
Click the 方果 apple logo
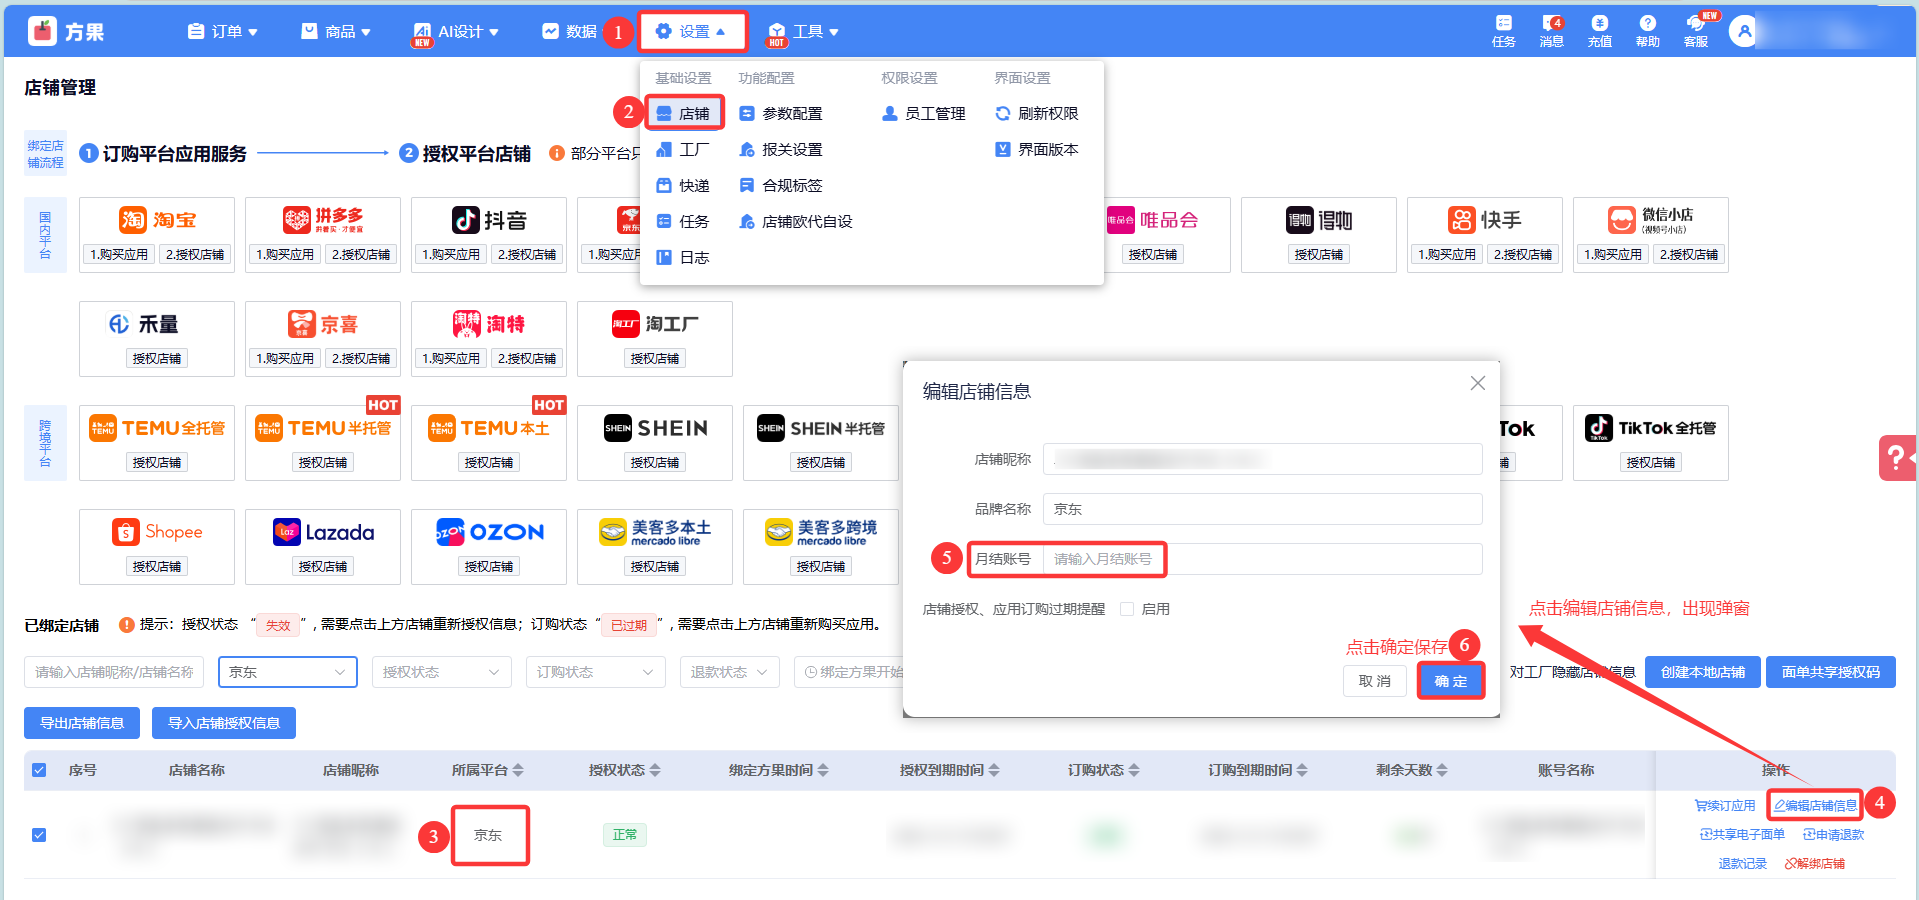tap(42, 31)
